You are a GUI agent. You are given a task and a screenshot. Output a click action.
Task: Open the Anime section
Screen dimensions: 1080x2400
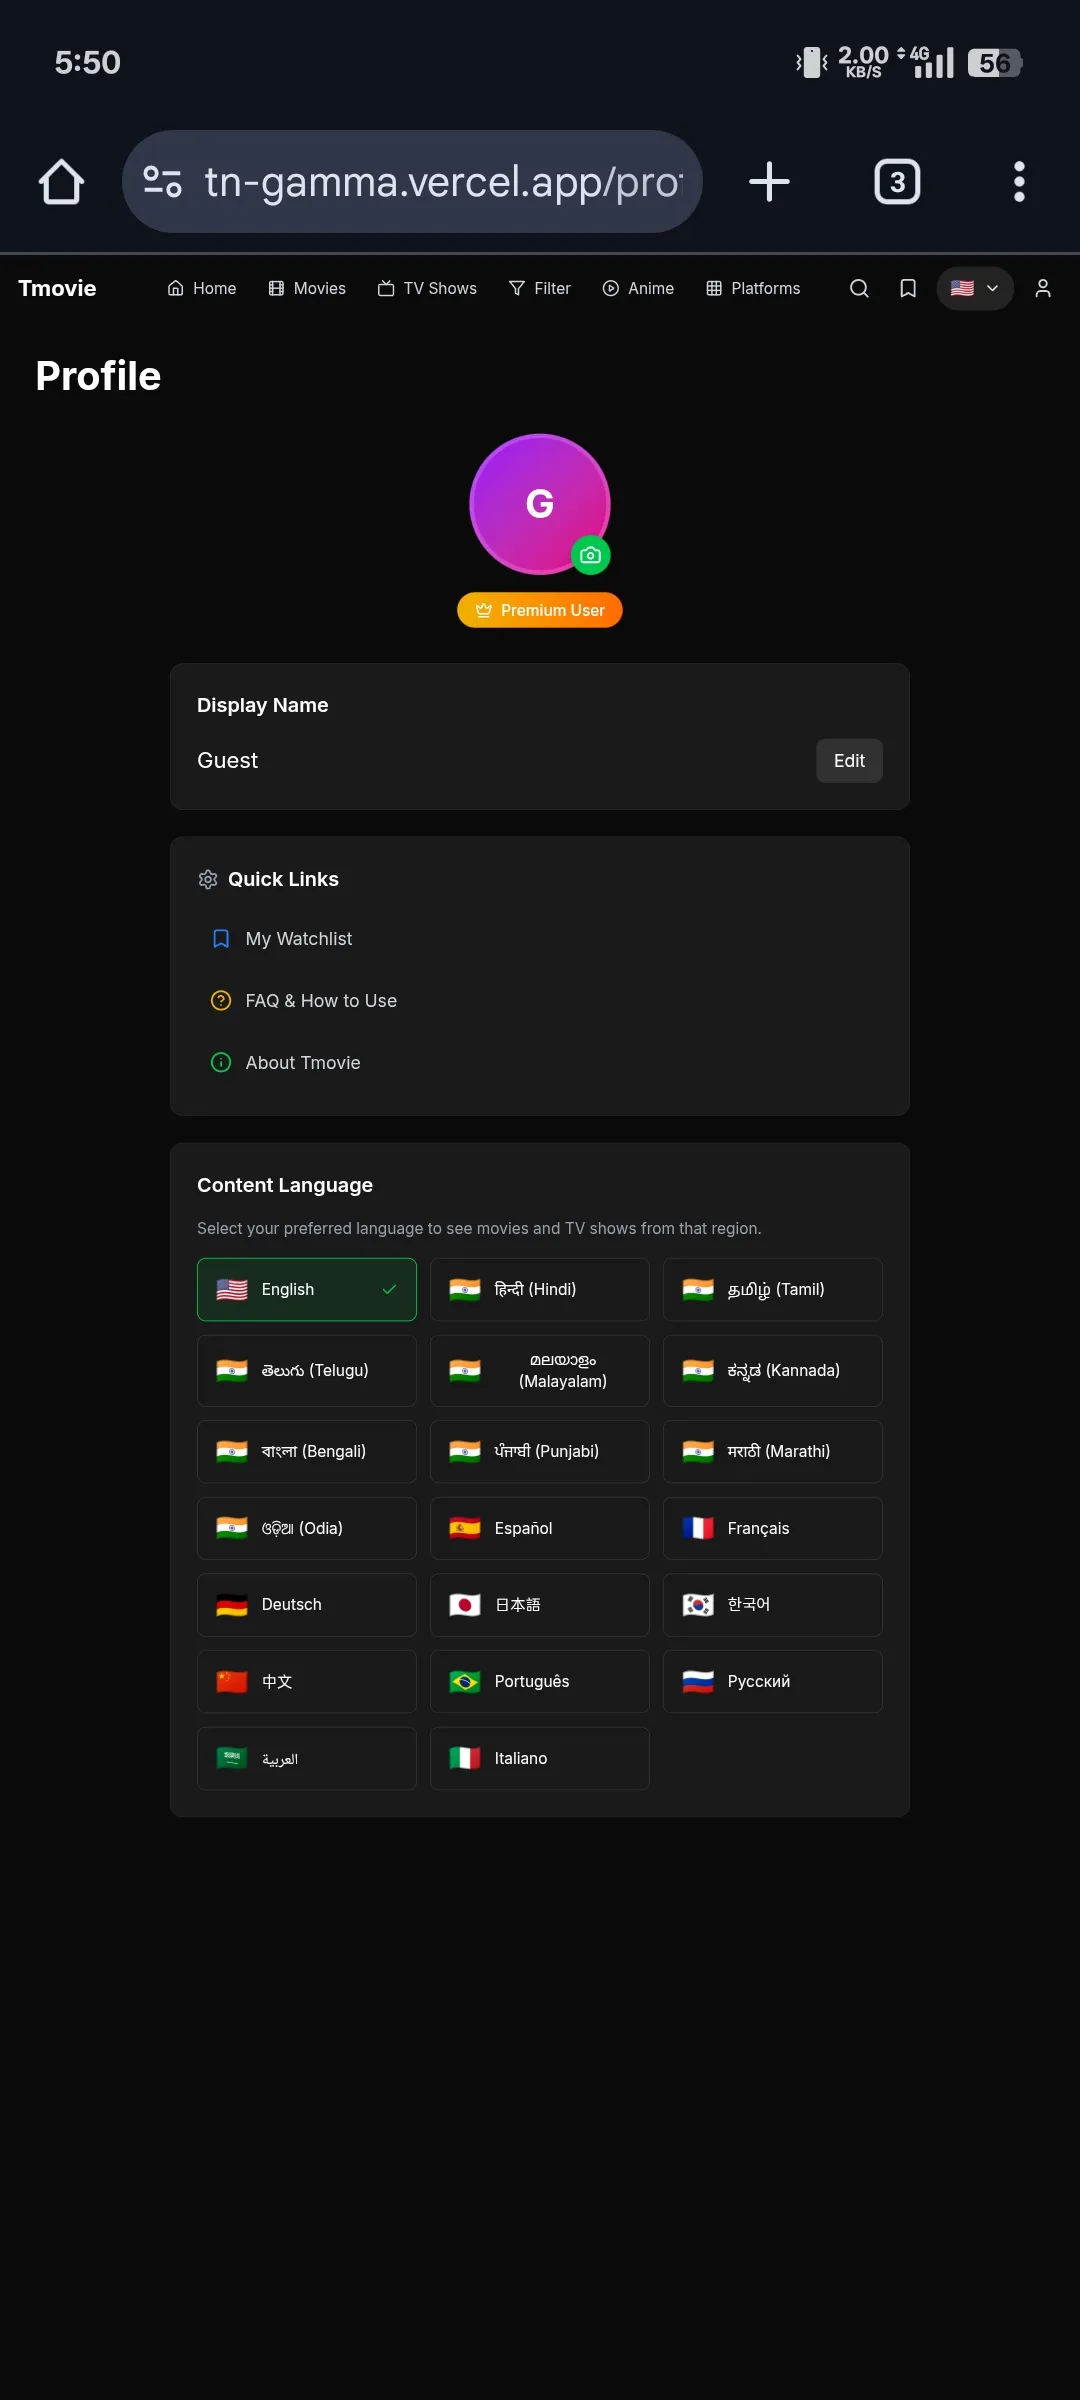pos(638,288)
